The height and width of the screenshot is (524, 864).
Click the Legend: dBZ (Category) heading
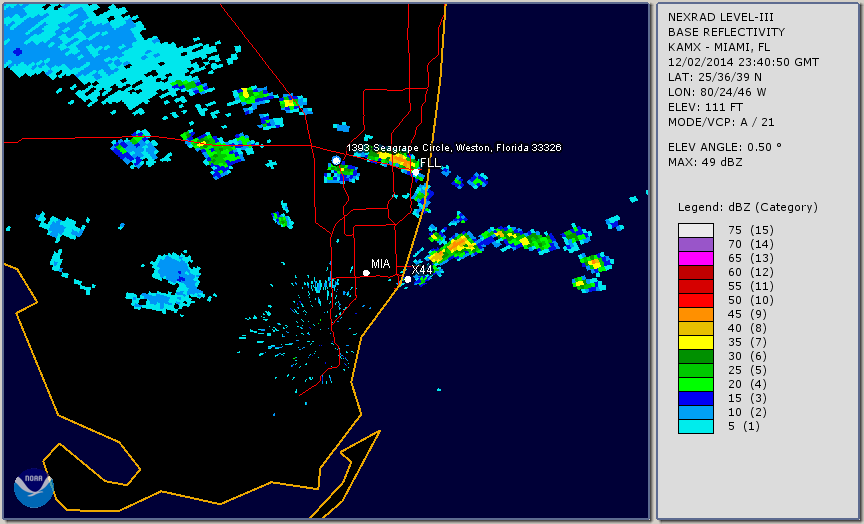[748, 207]
